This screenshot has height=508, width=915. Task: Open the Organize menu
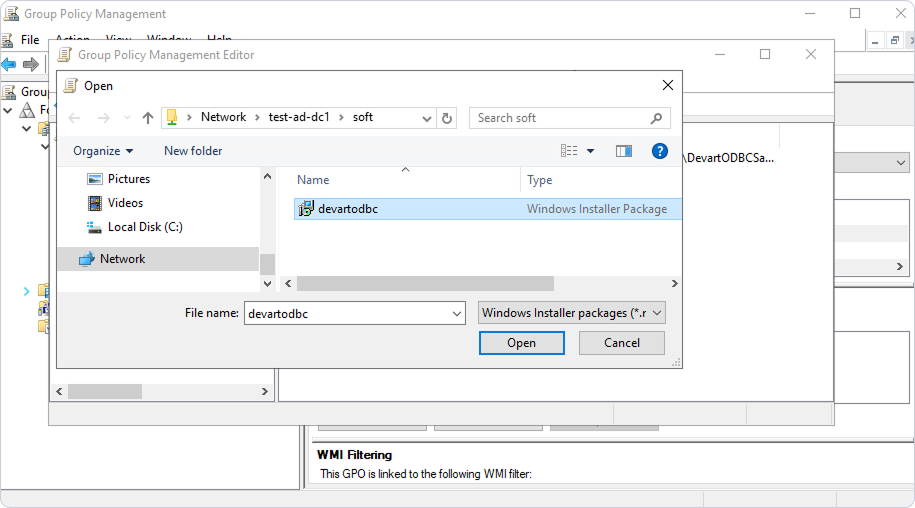click(103, 151)
